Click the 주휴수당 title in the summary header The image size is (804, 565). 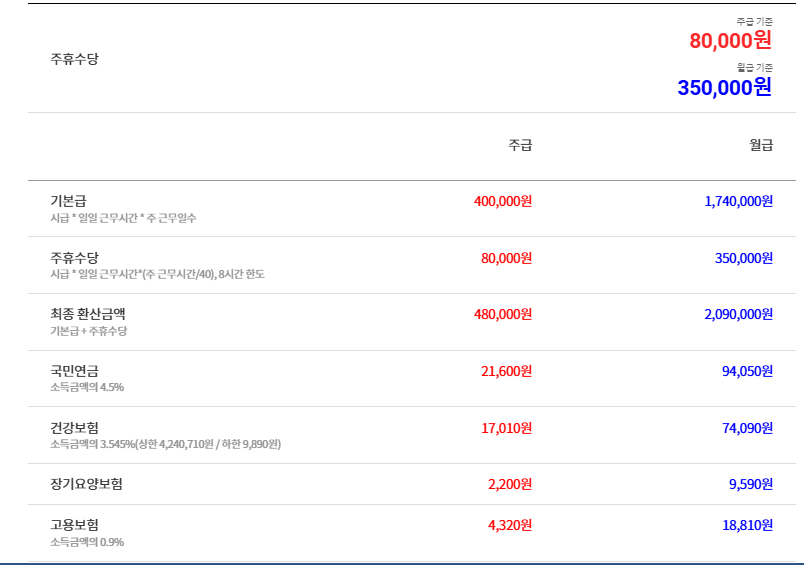74,59
